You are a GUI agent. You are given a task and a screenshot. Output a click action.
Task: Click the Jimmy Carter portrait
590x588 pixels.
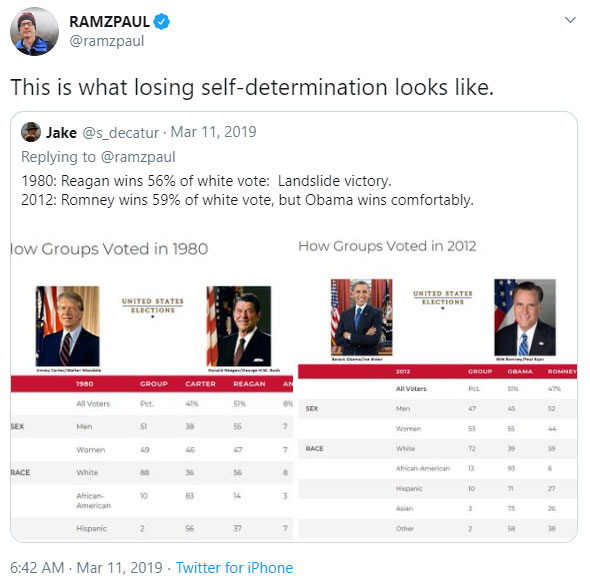68,326
